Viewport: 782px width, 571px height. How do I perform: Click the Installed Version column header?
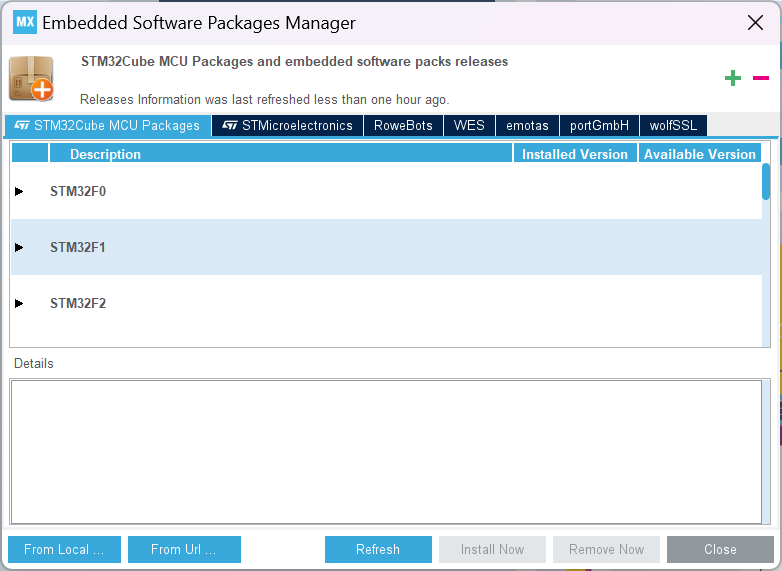pyautogui.click(x=575, y=154)
